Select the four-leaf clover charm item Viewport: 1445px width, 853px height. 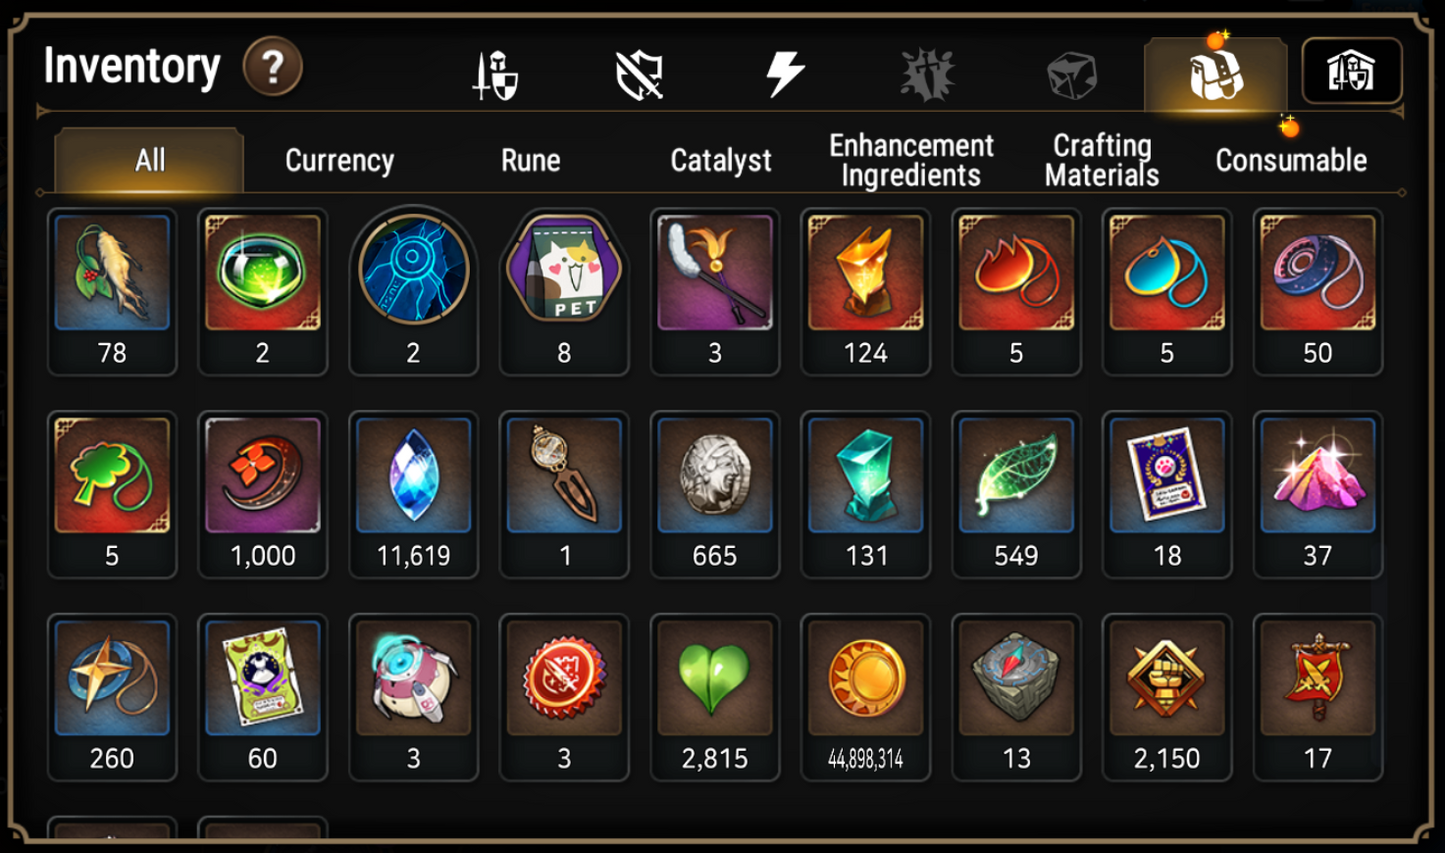(112, 494)
